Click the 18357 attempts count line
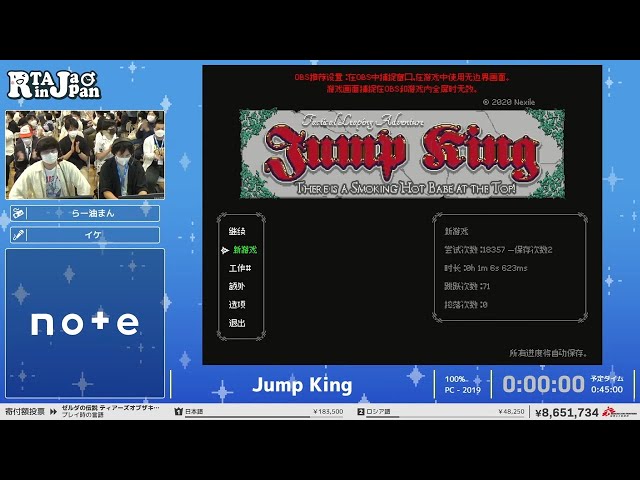This screenshot has width=640, height=480. pyautogui.click(x=498, y=250)
